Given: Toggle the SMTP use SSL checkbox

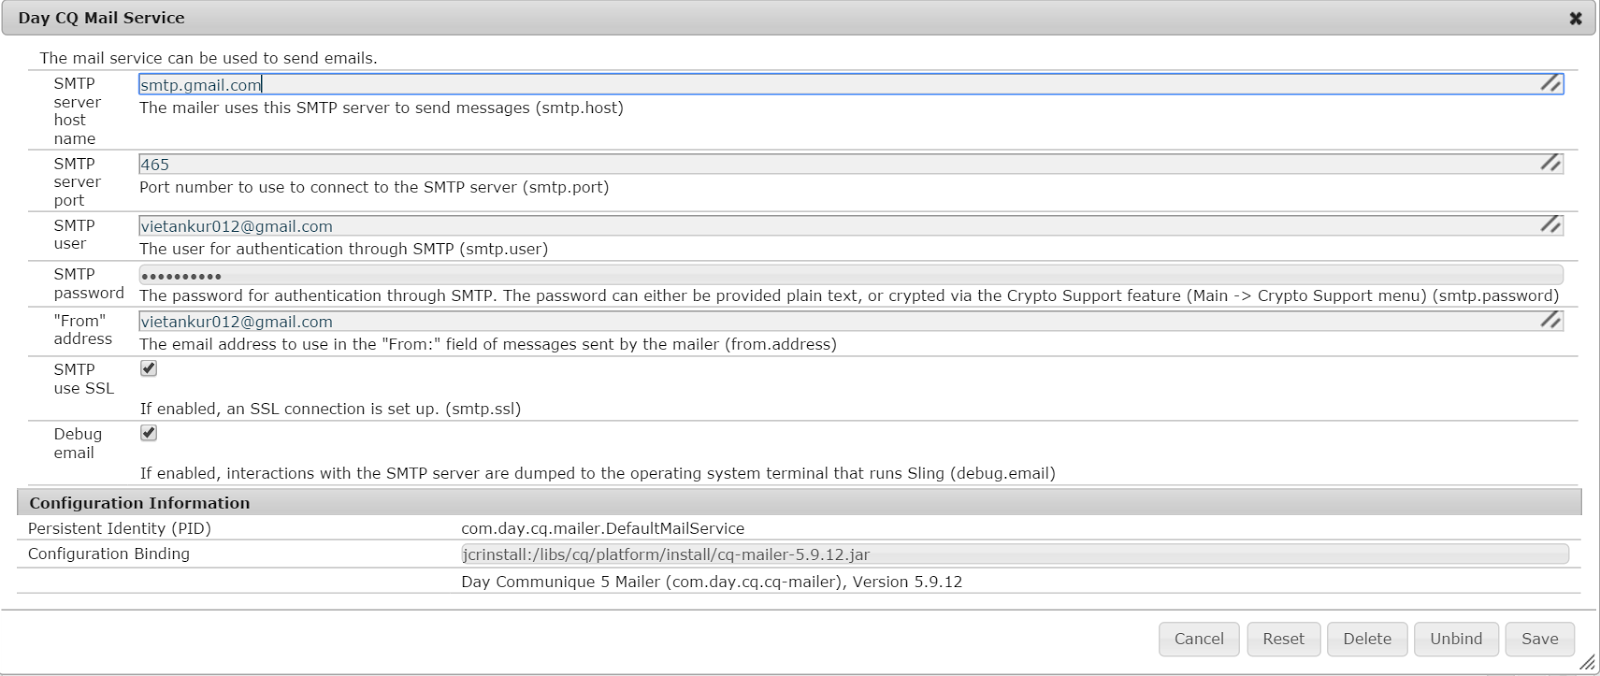Looking at the screenshot, I should 149,369.
